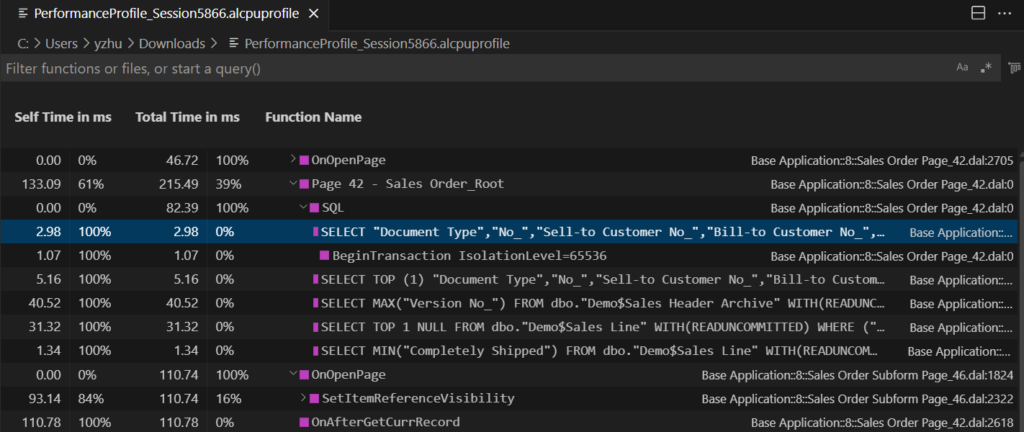Image resolution: width=1024 pixels, height=432 pixels.
Task: Click the file icon in the breadcrumb
Action: pos(234,44)
